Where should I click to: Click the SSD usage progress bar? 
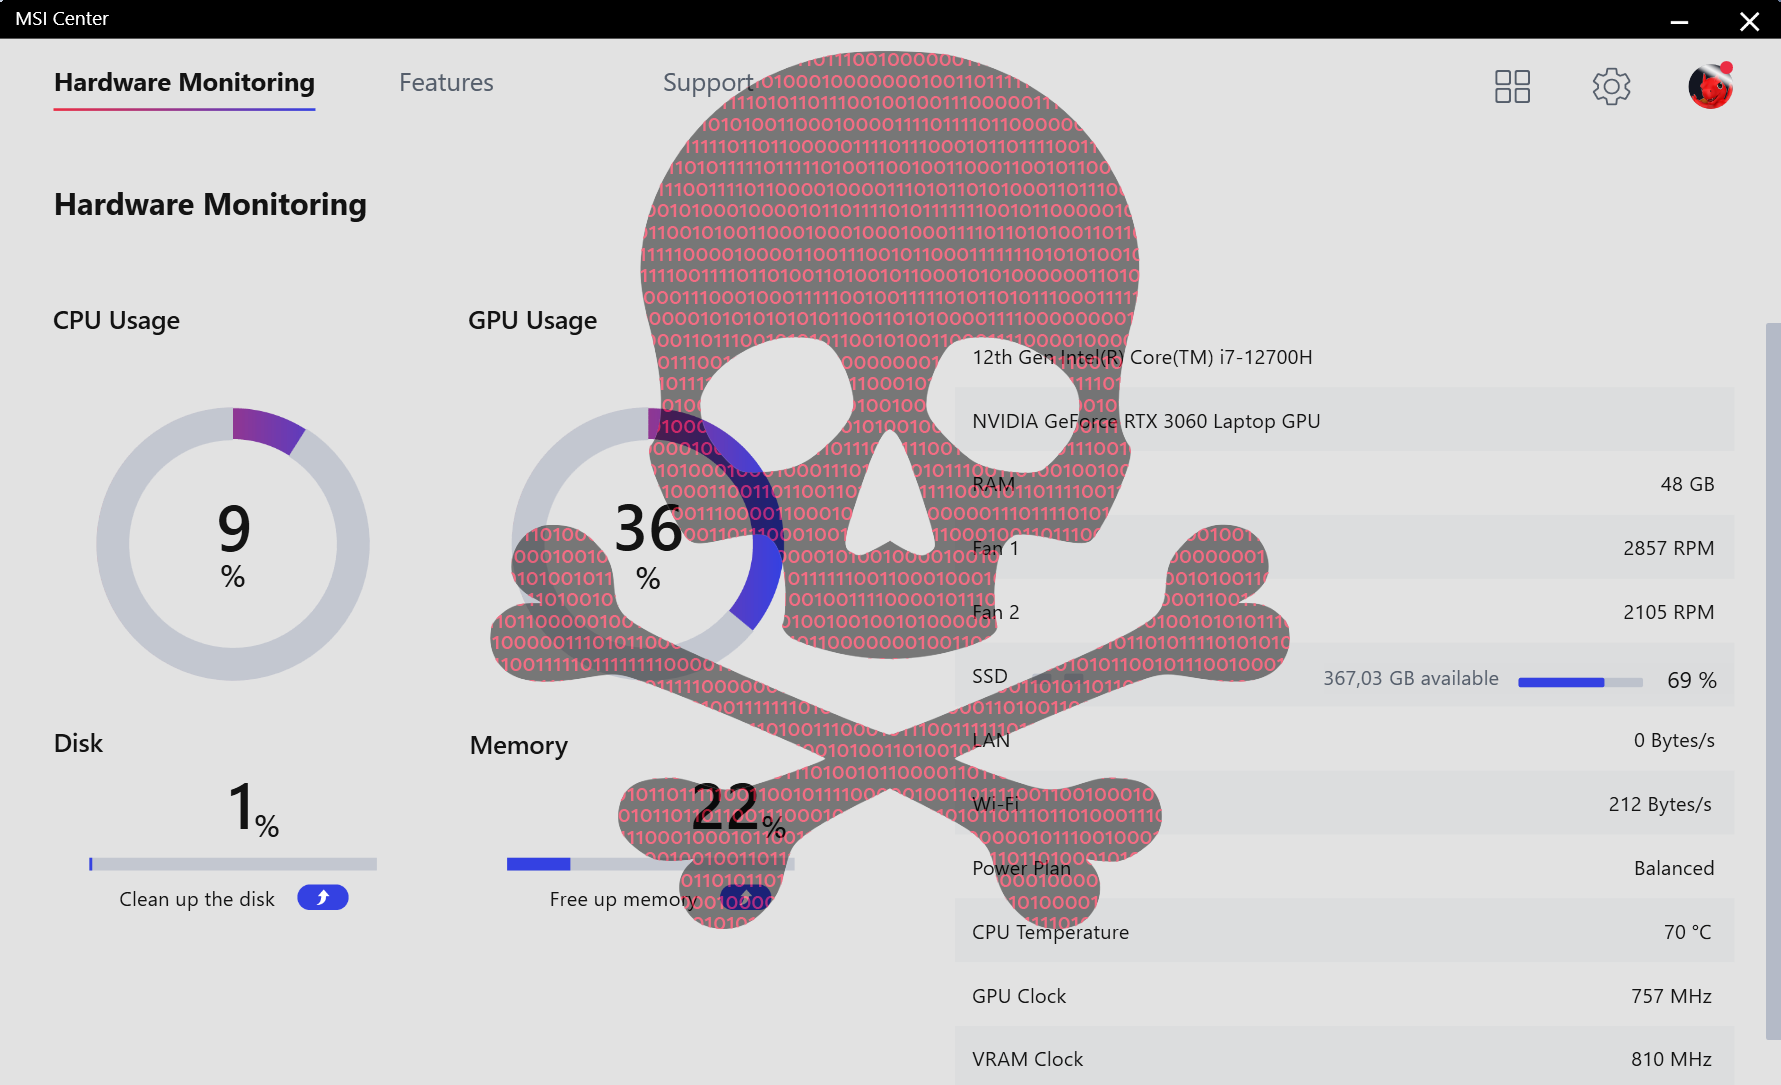1580,682
